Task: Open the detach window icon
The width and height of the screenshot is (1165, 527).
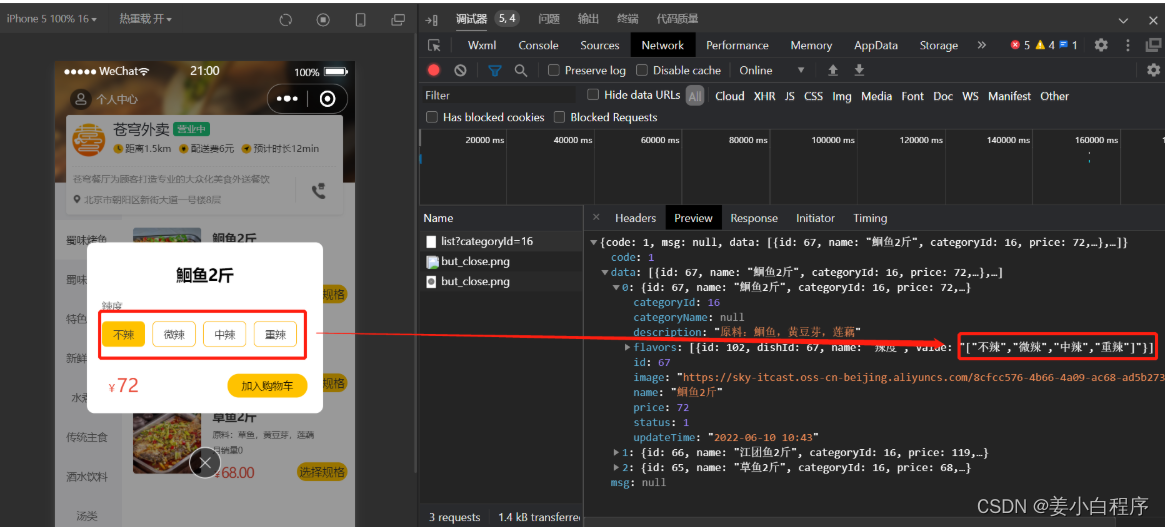Action: [x=398, y=20]
